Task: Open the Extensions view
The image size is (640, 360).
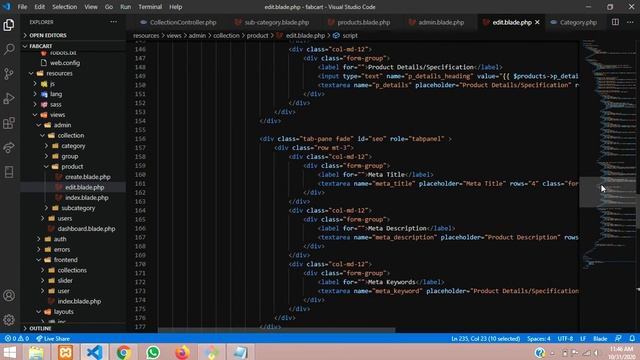Action: (x=9, y=123)
